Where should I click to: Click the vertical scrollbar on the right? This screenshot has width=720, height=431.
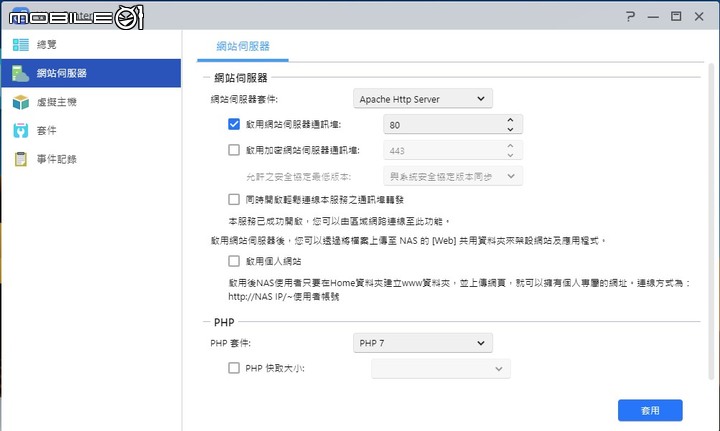tap(712, 223)
